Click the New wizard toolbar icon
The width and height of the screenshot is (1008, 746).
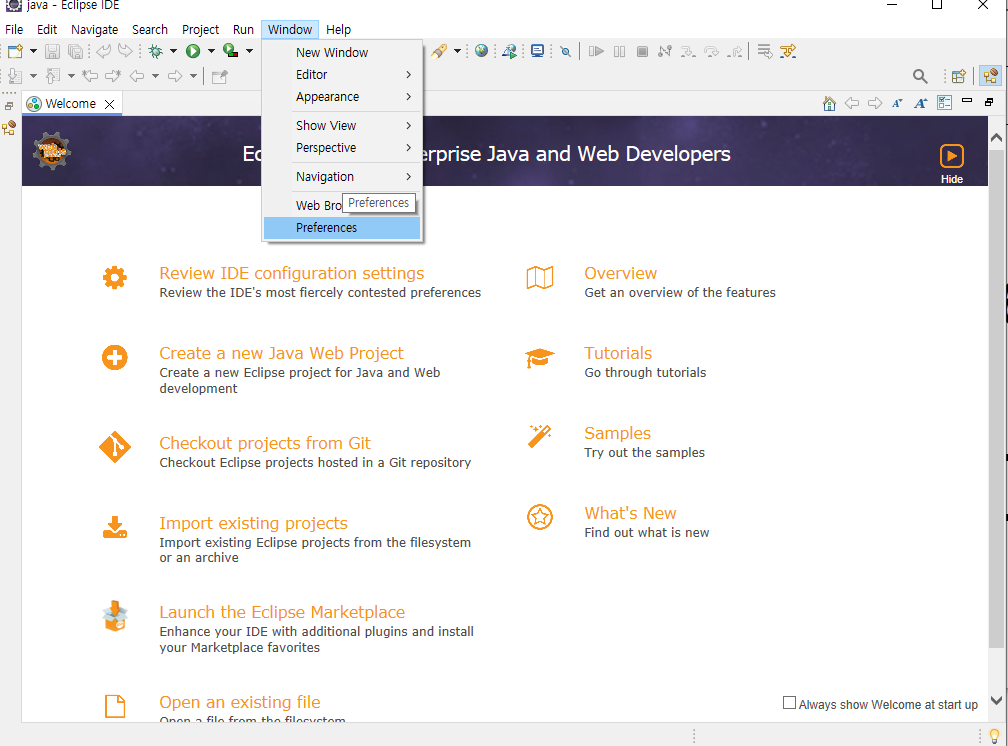(15, 51)
